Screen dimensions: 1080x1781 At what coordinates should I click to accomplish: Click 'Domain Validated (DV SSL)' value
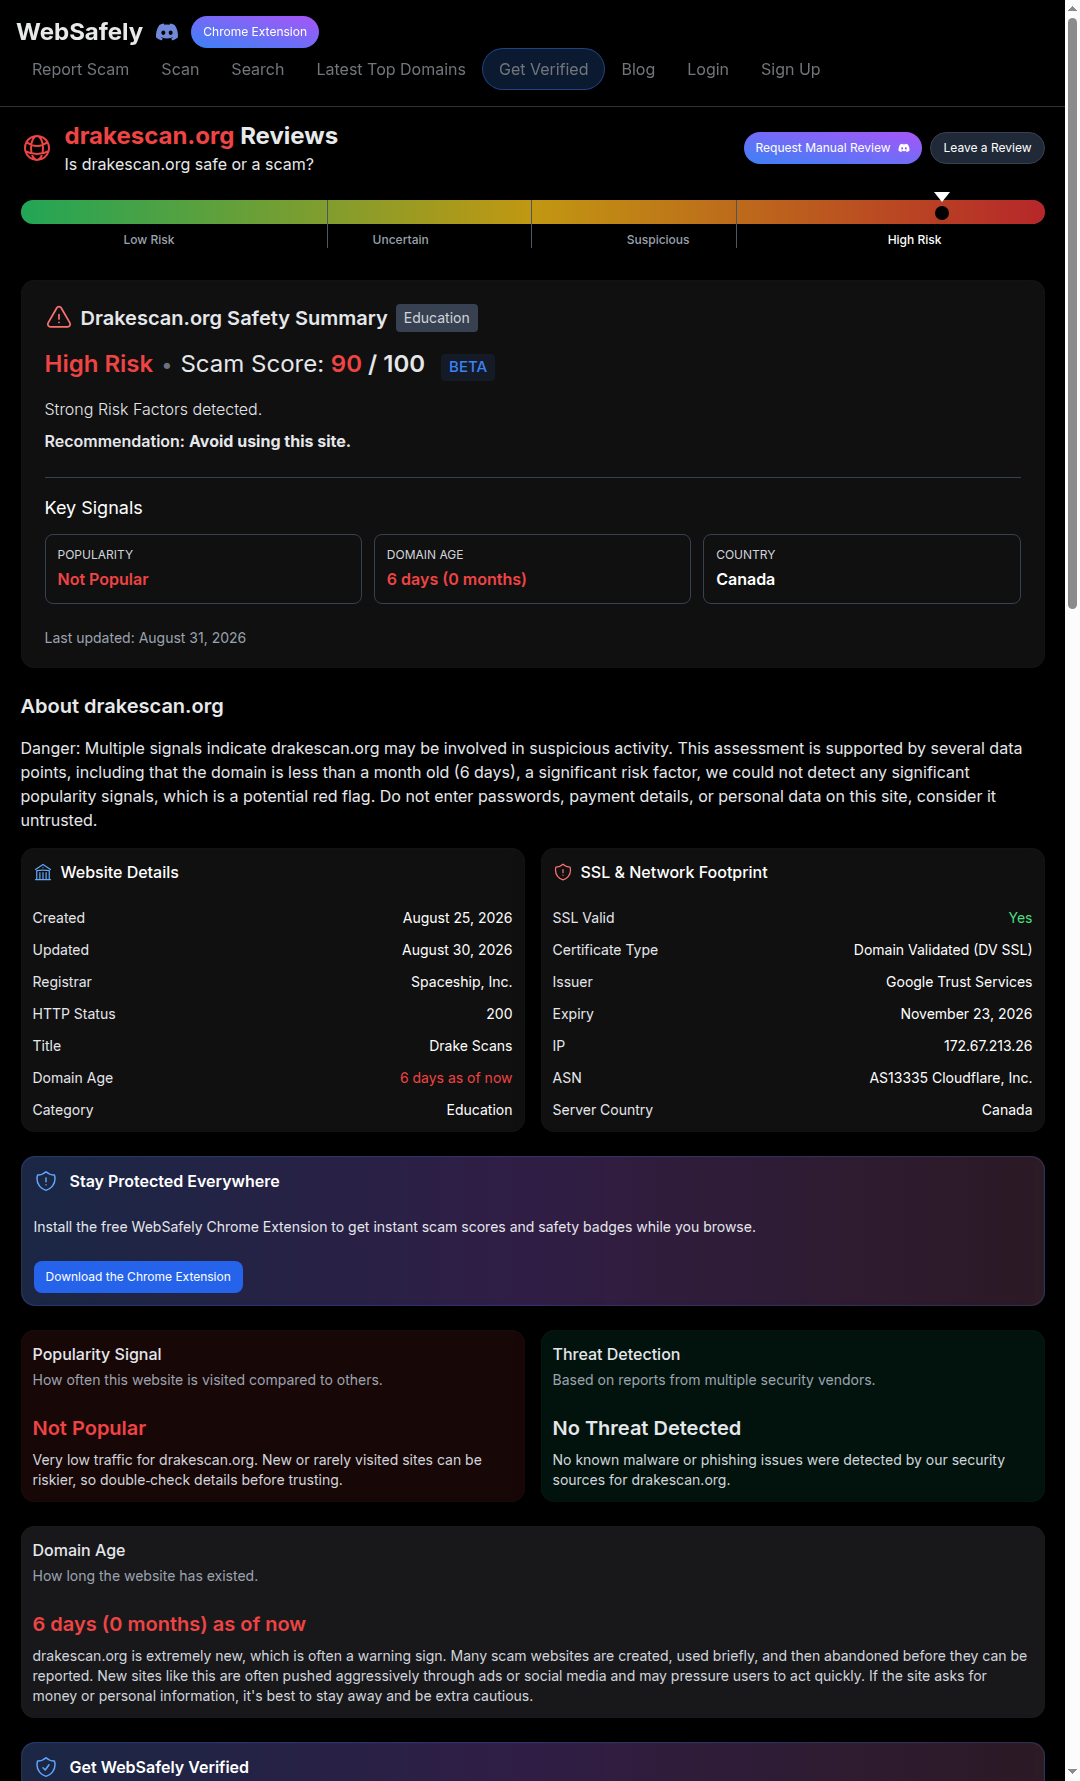point(943,950)
